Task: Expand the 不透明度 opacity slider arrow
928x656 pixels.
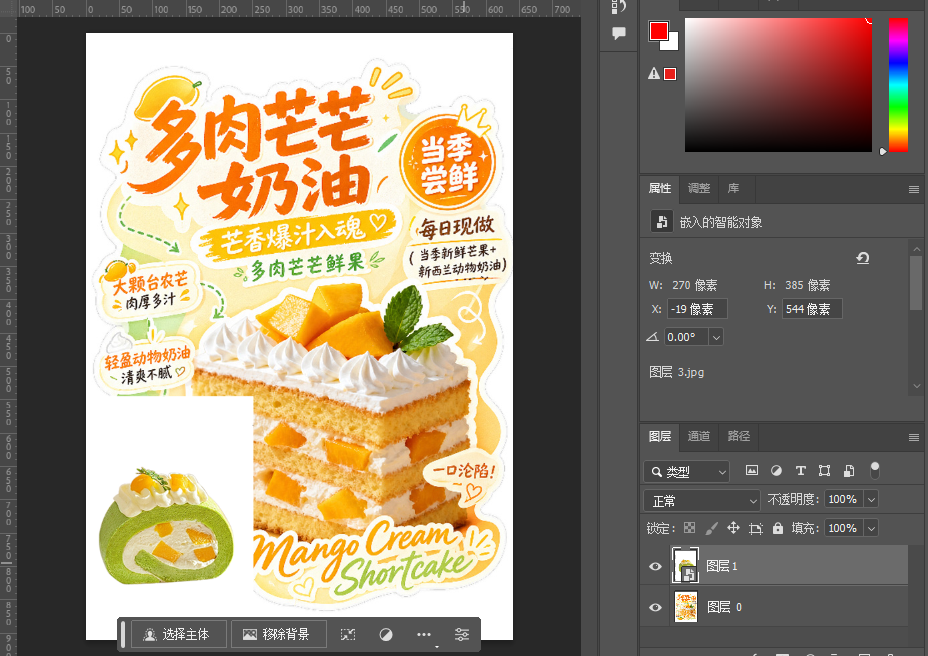Action: click(871, 500)
